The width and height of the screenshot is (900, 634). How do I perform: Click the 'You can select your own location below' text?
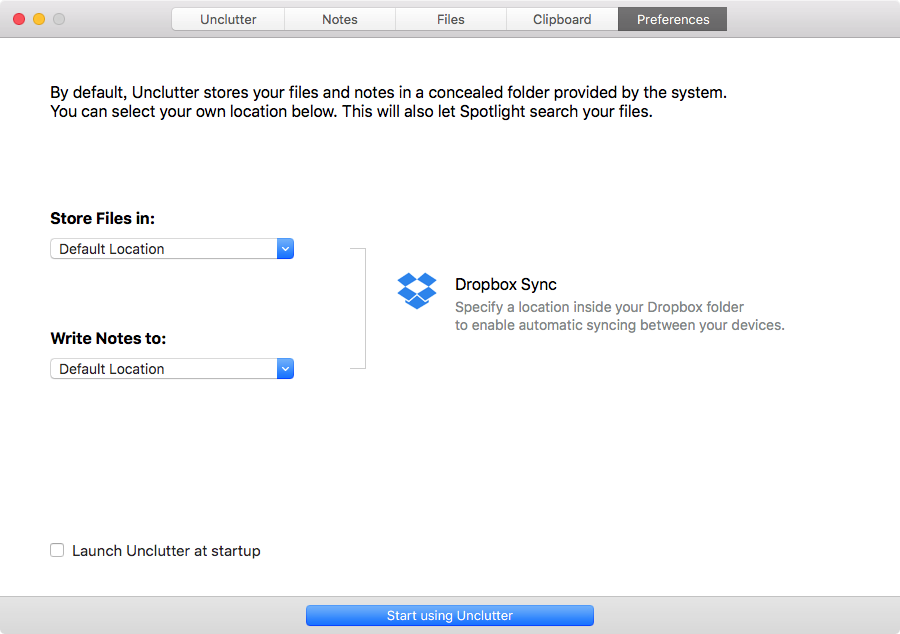tap(351, 111)
